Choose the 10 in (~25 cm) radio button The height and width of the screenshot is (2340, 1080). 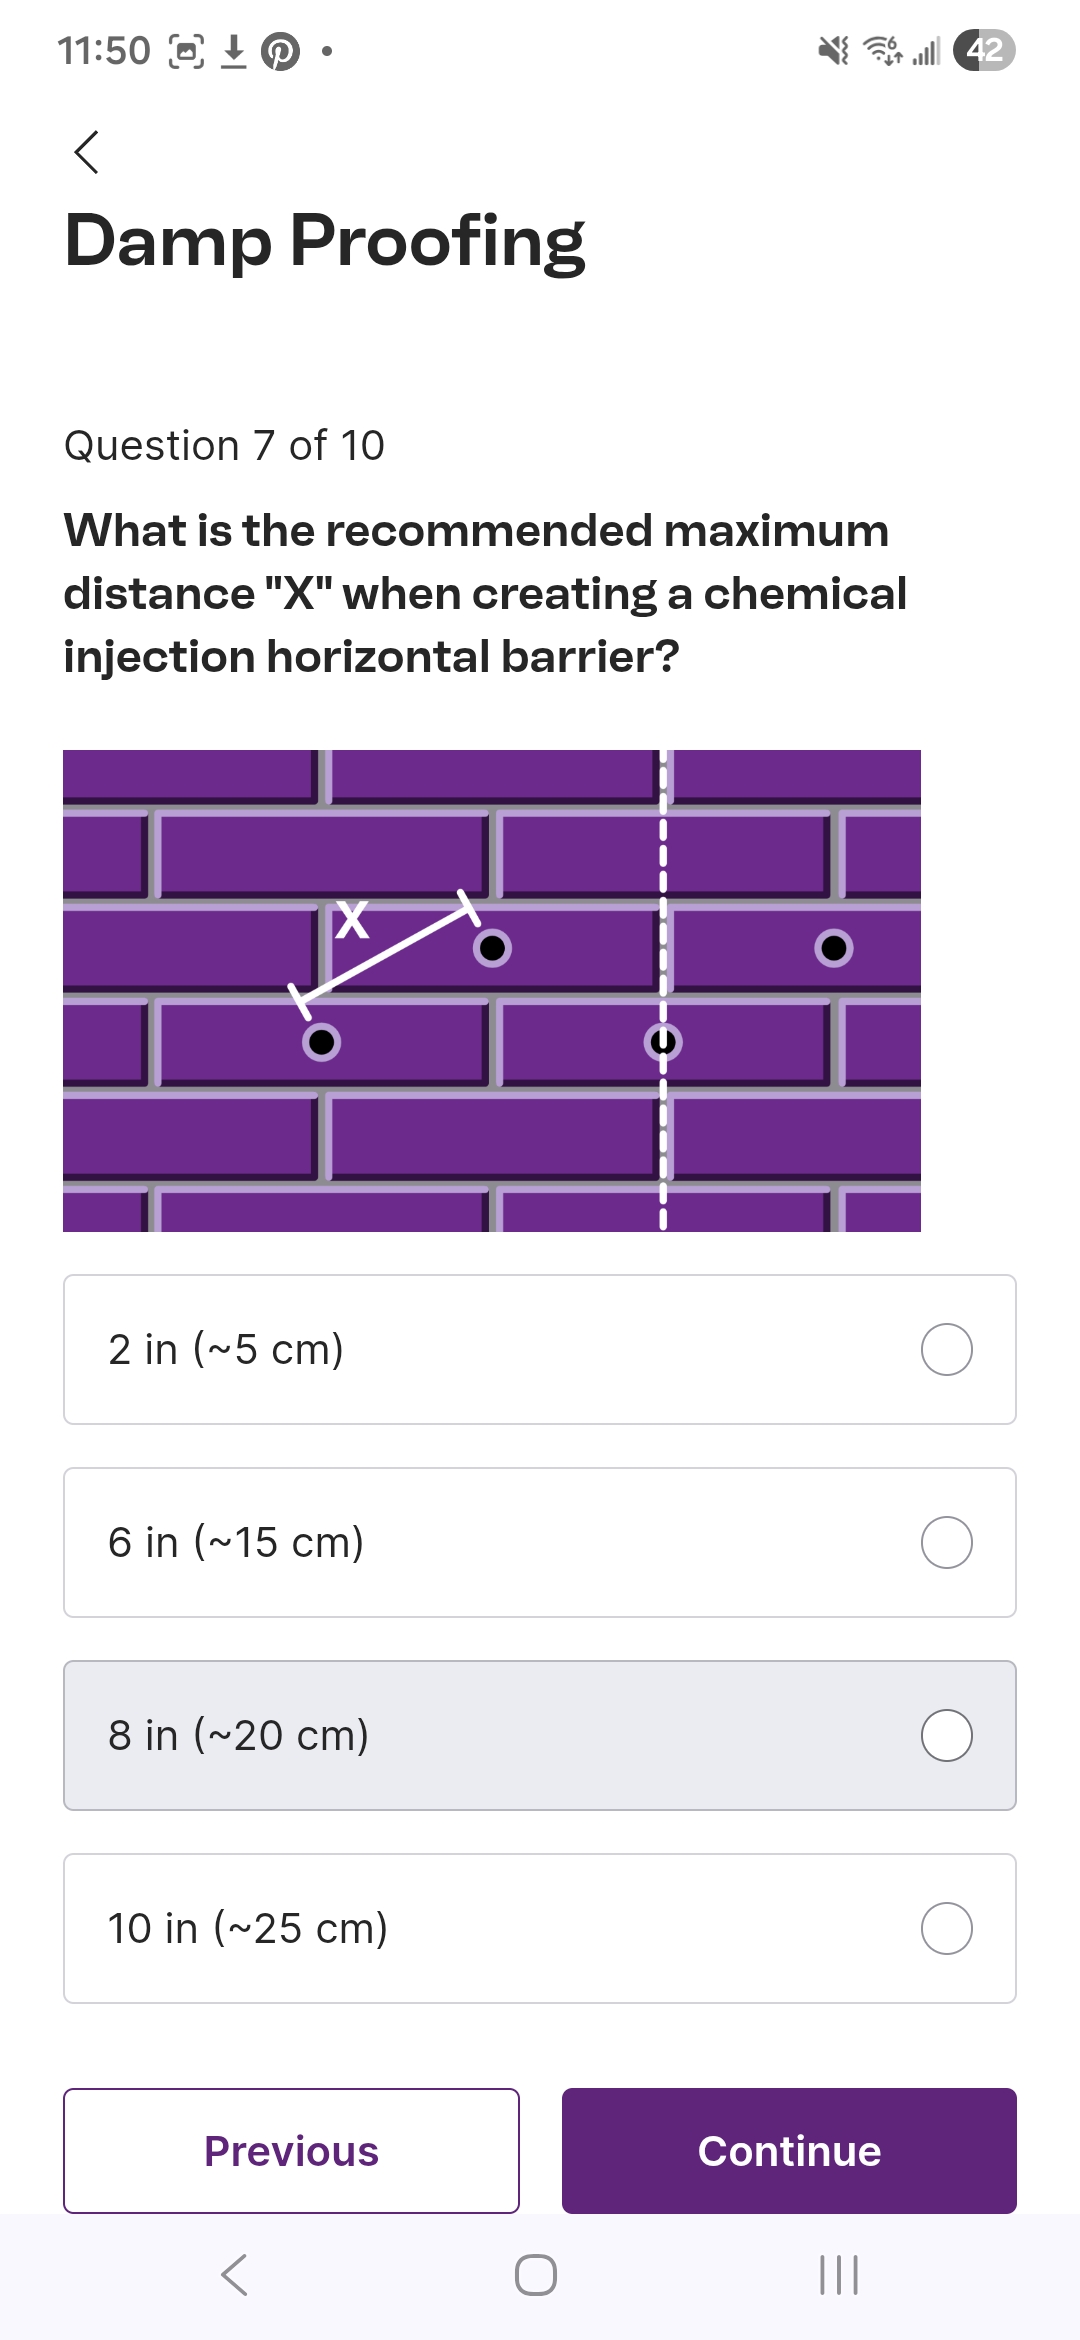point(946,1929)
